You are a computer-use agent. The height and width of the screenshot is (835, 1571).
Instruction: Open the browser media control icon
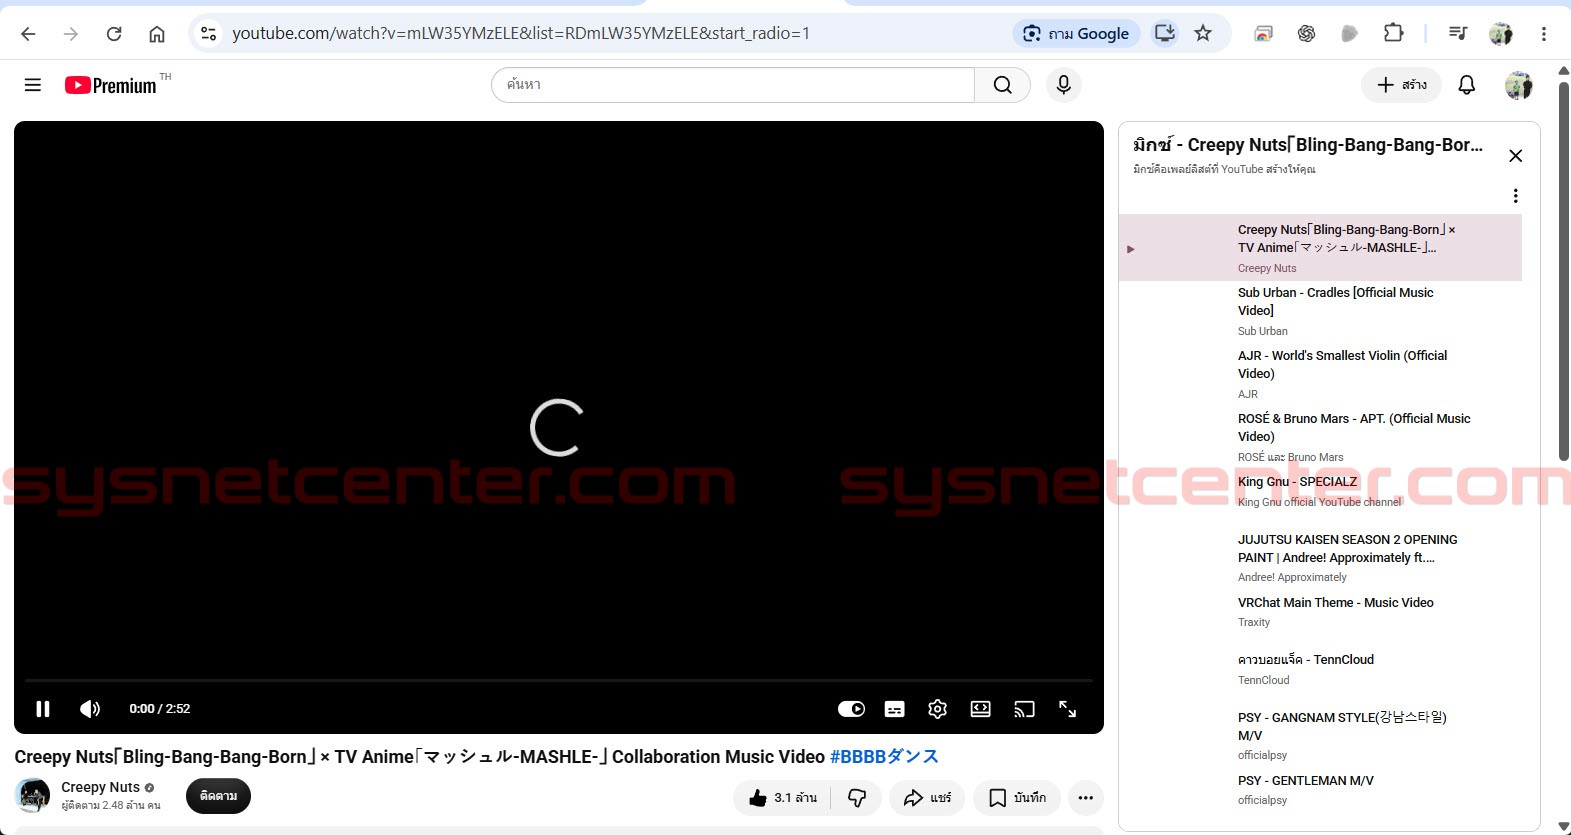click(1458, 34)
